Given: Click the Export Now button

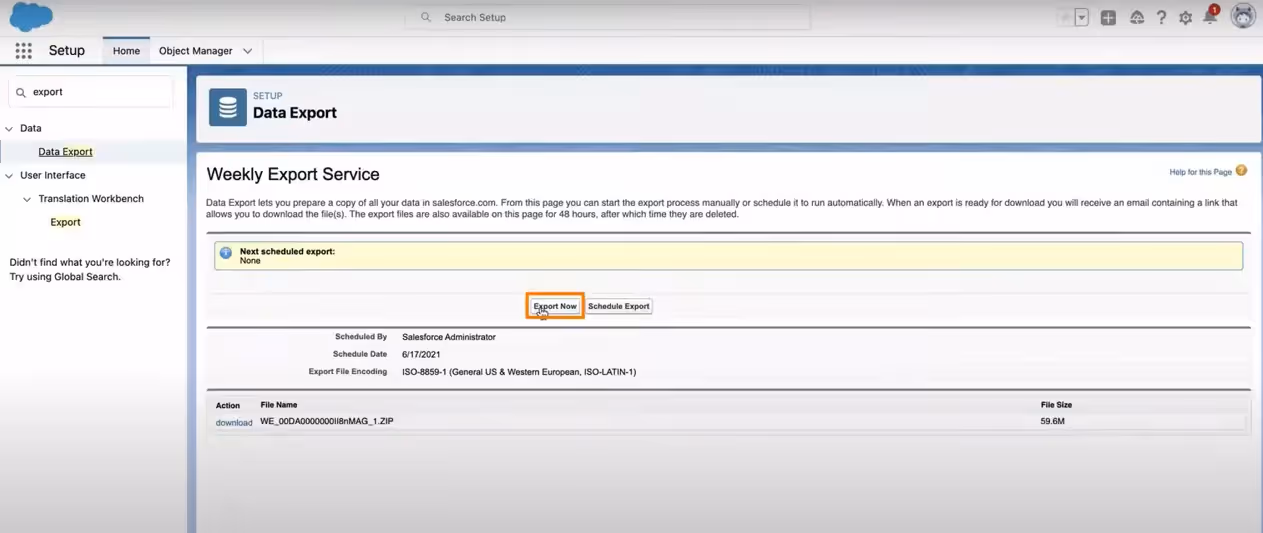Looking at the screenshot, I should (555, 306).
